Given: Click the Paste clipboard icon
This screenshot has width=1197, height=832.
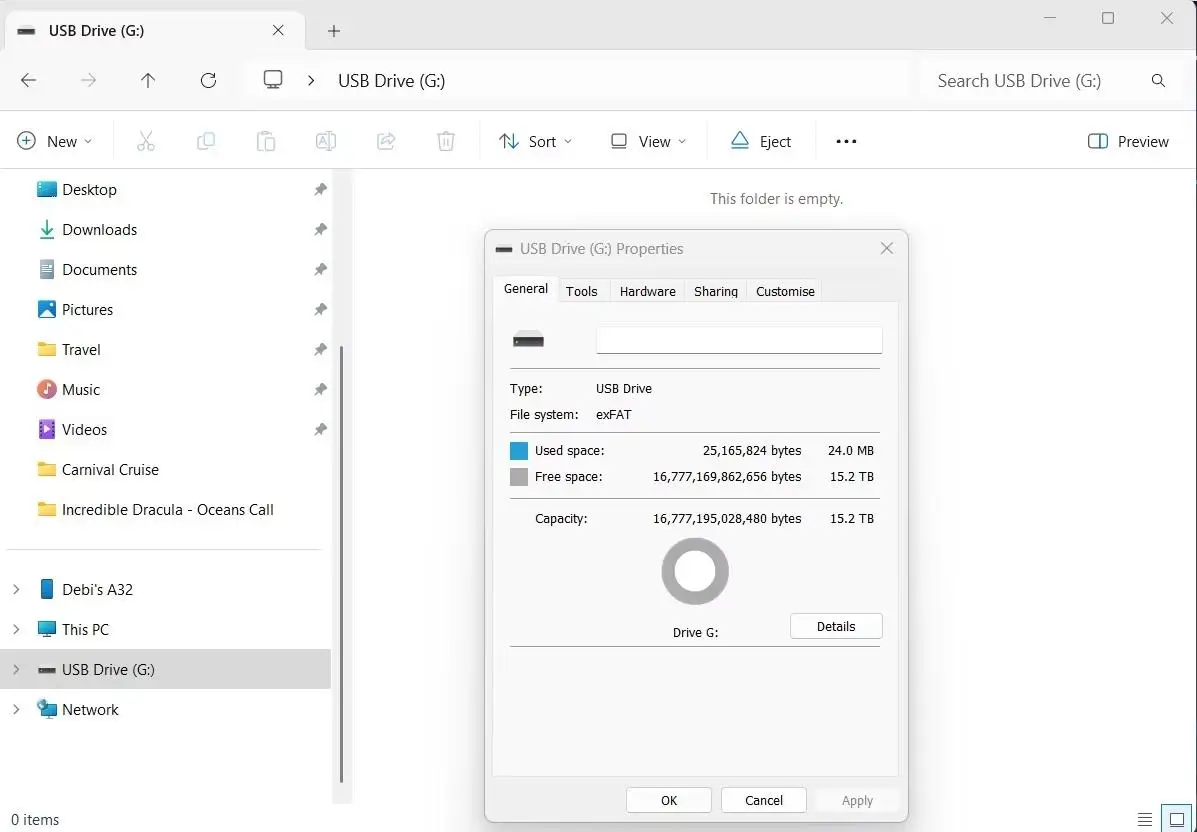Looking at the screenshot, I should pos(266,141).
